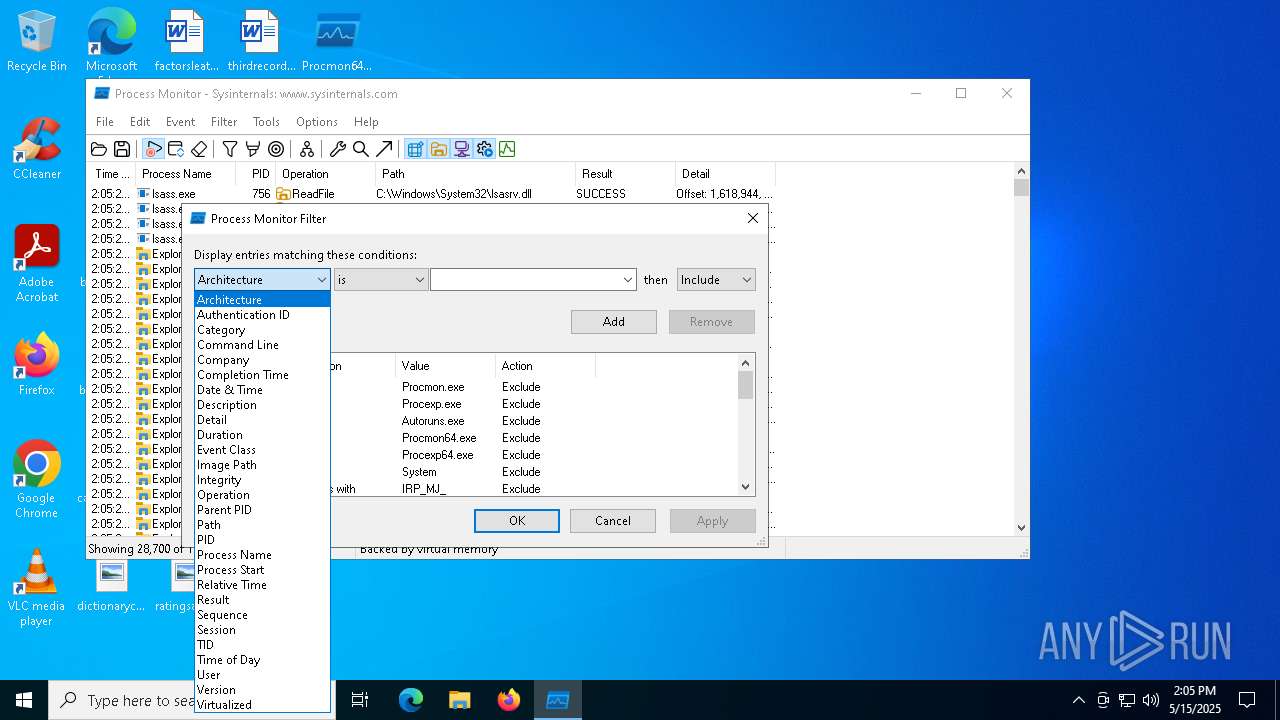The image size is (1280, 720).
Task: Open the Help menu
Action: click(x=366, y=122)
